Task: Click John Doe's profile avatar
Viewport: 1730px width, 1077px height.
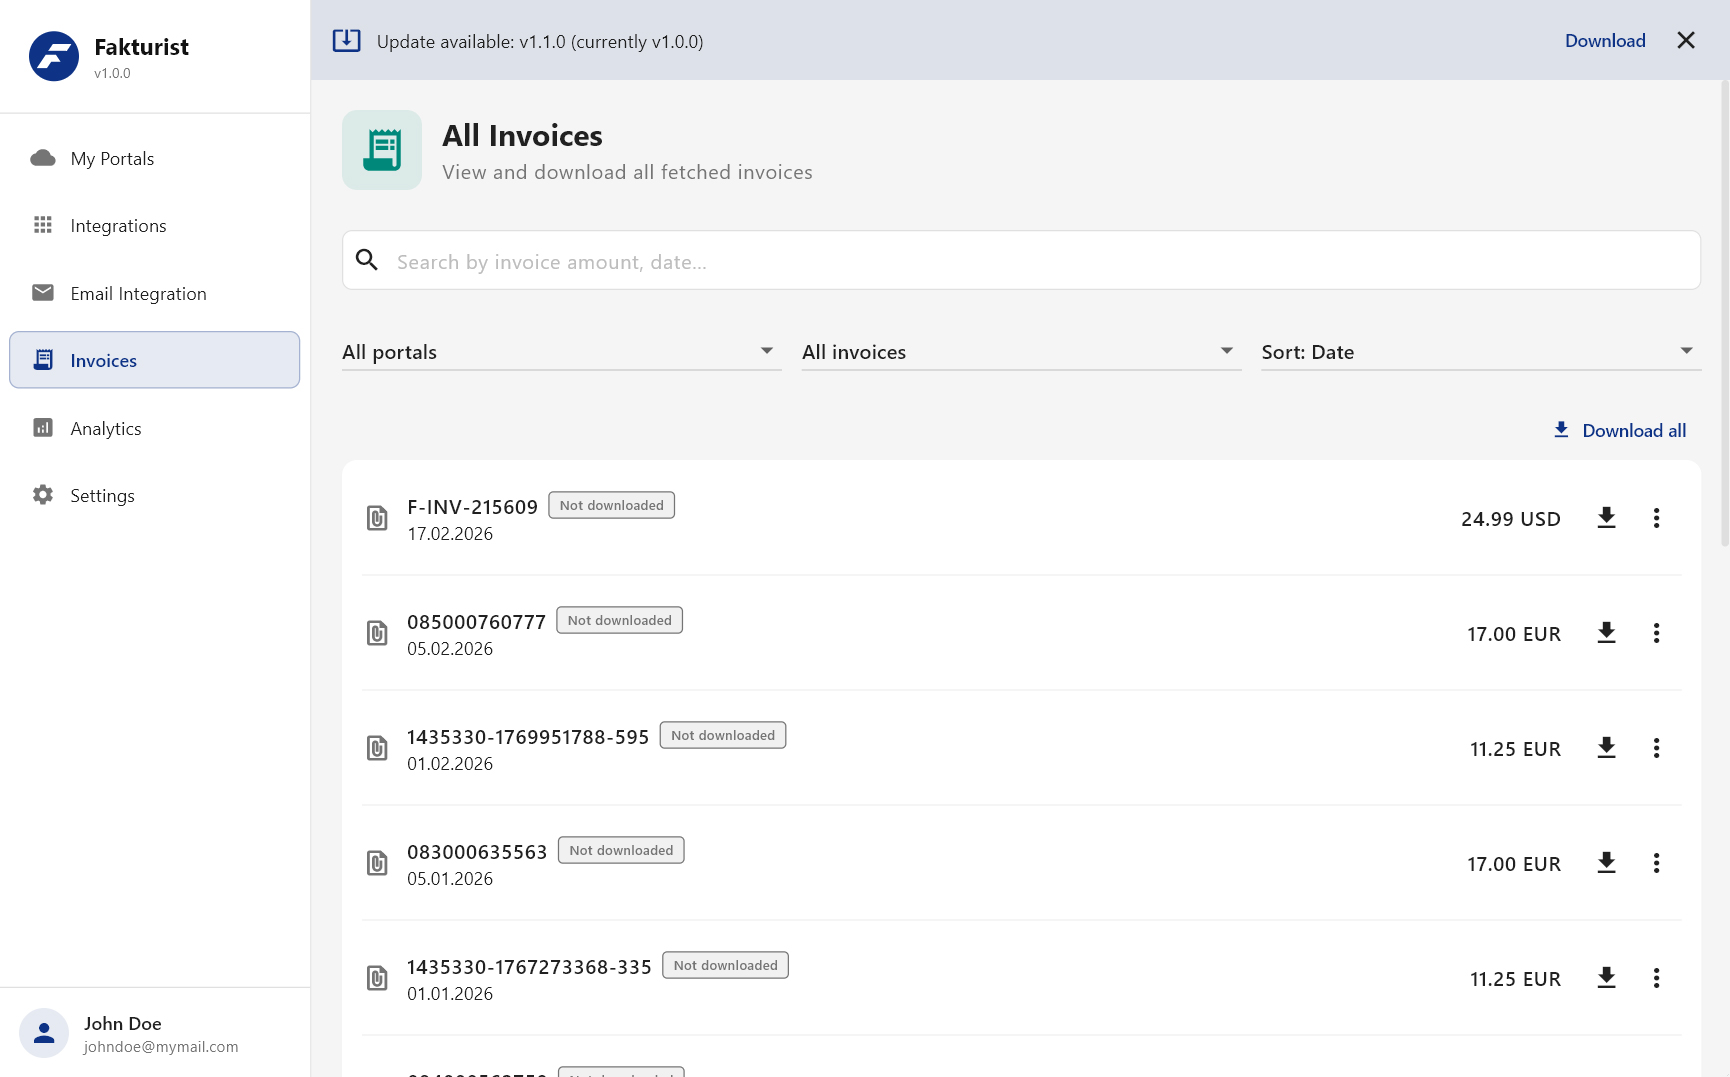Action: click(x=44, y=1033)
